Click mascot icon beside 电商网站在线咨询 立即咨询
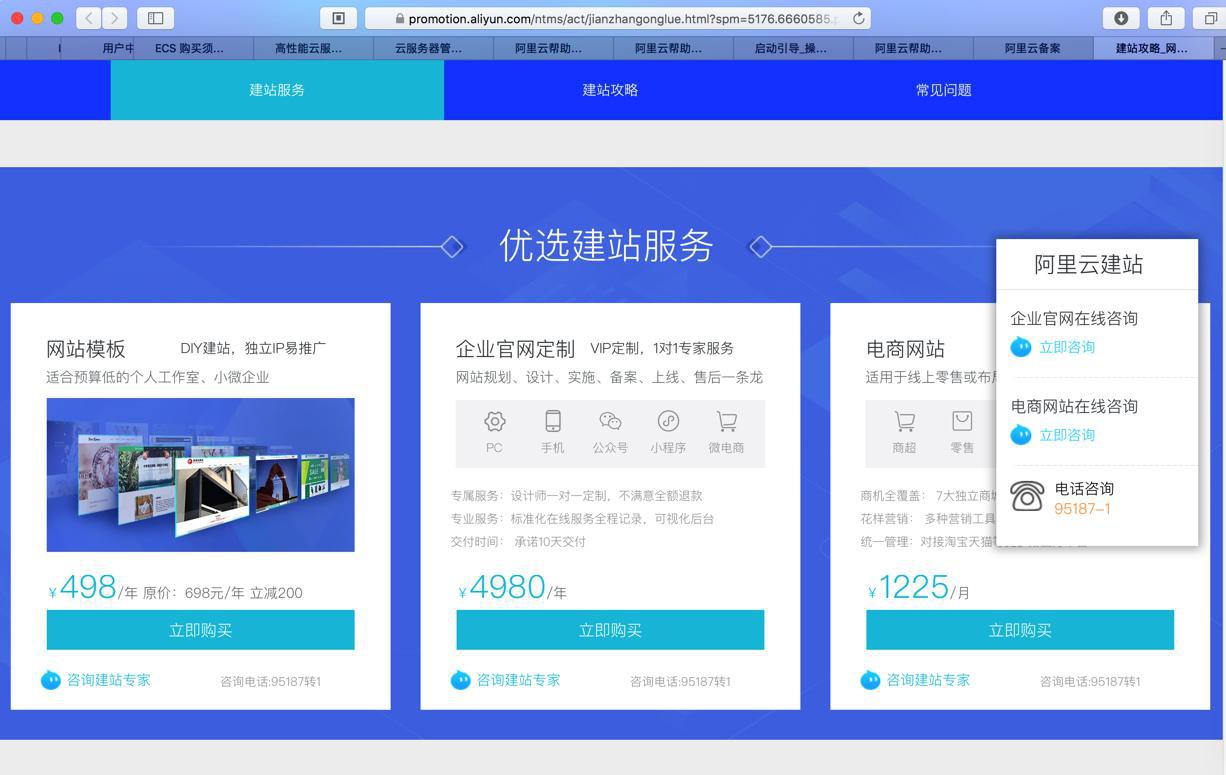The width and height of the screenshot is (1226, 775). coord(1021,435)
